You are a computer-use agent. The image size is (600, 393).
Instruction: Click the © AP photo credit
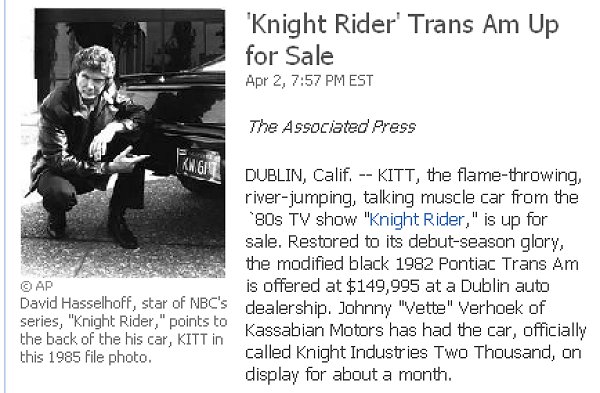pyautogui.click(x=37, y=286)
